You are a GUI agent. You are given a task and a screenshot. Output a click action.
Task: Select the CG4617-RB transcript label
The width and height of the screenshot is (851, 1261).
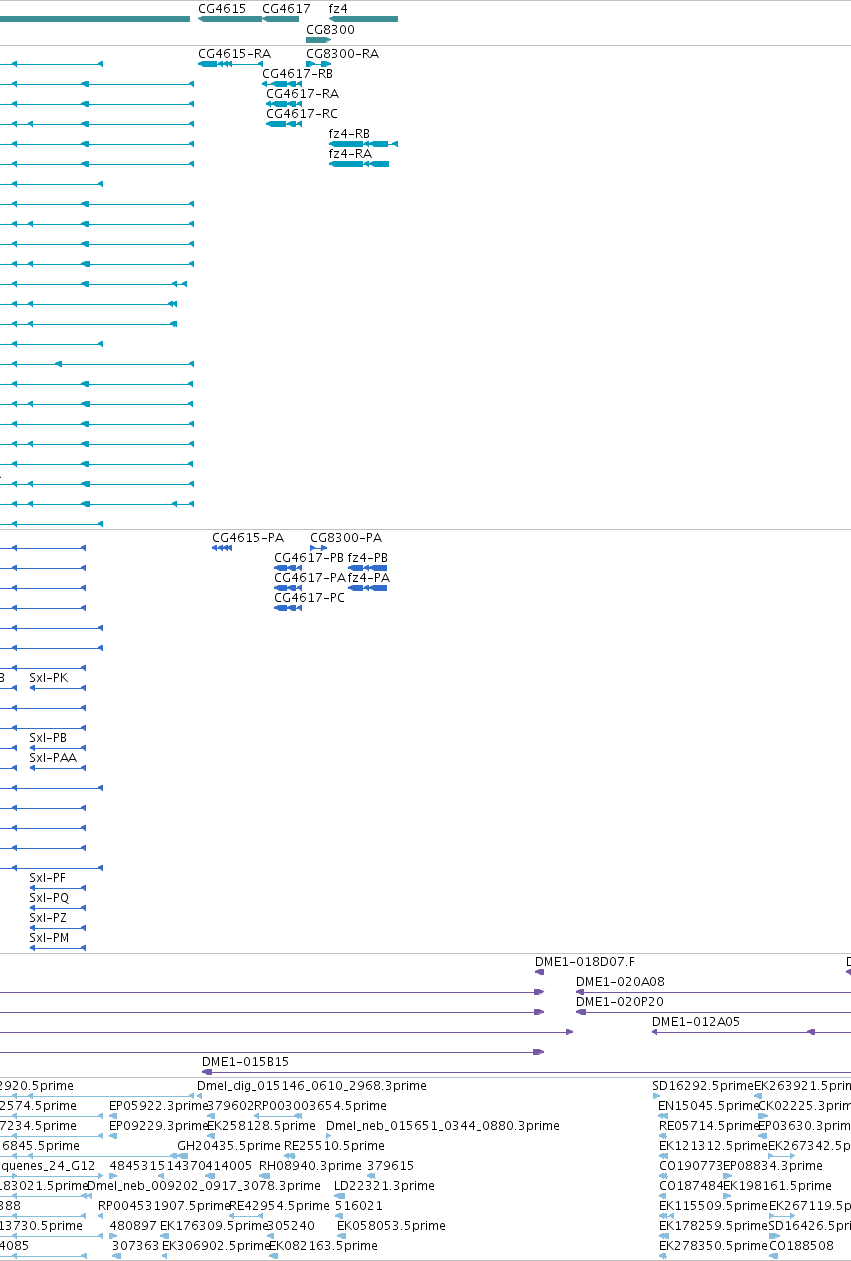coord(297,74)
